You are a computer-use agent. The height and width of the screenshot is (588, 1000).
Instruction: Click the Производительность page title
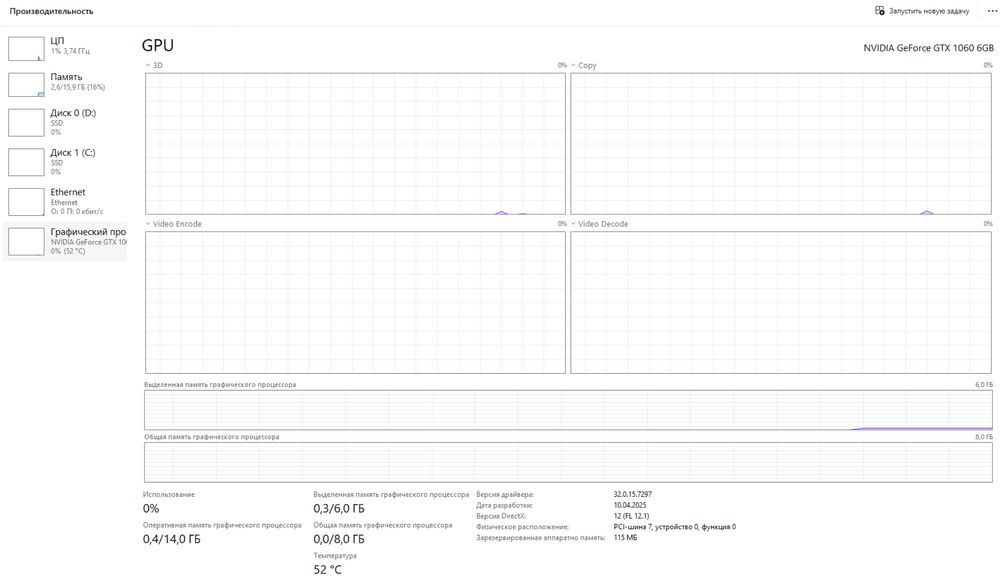[x=51, y=11]
